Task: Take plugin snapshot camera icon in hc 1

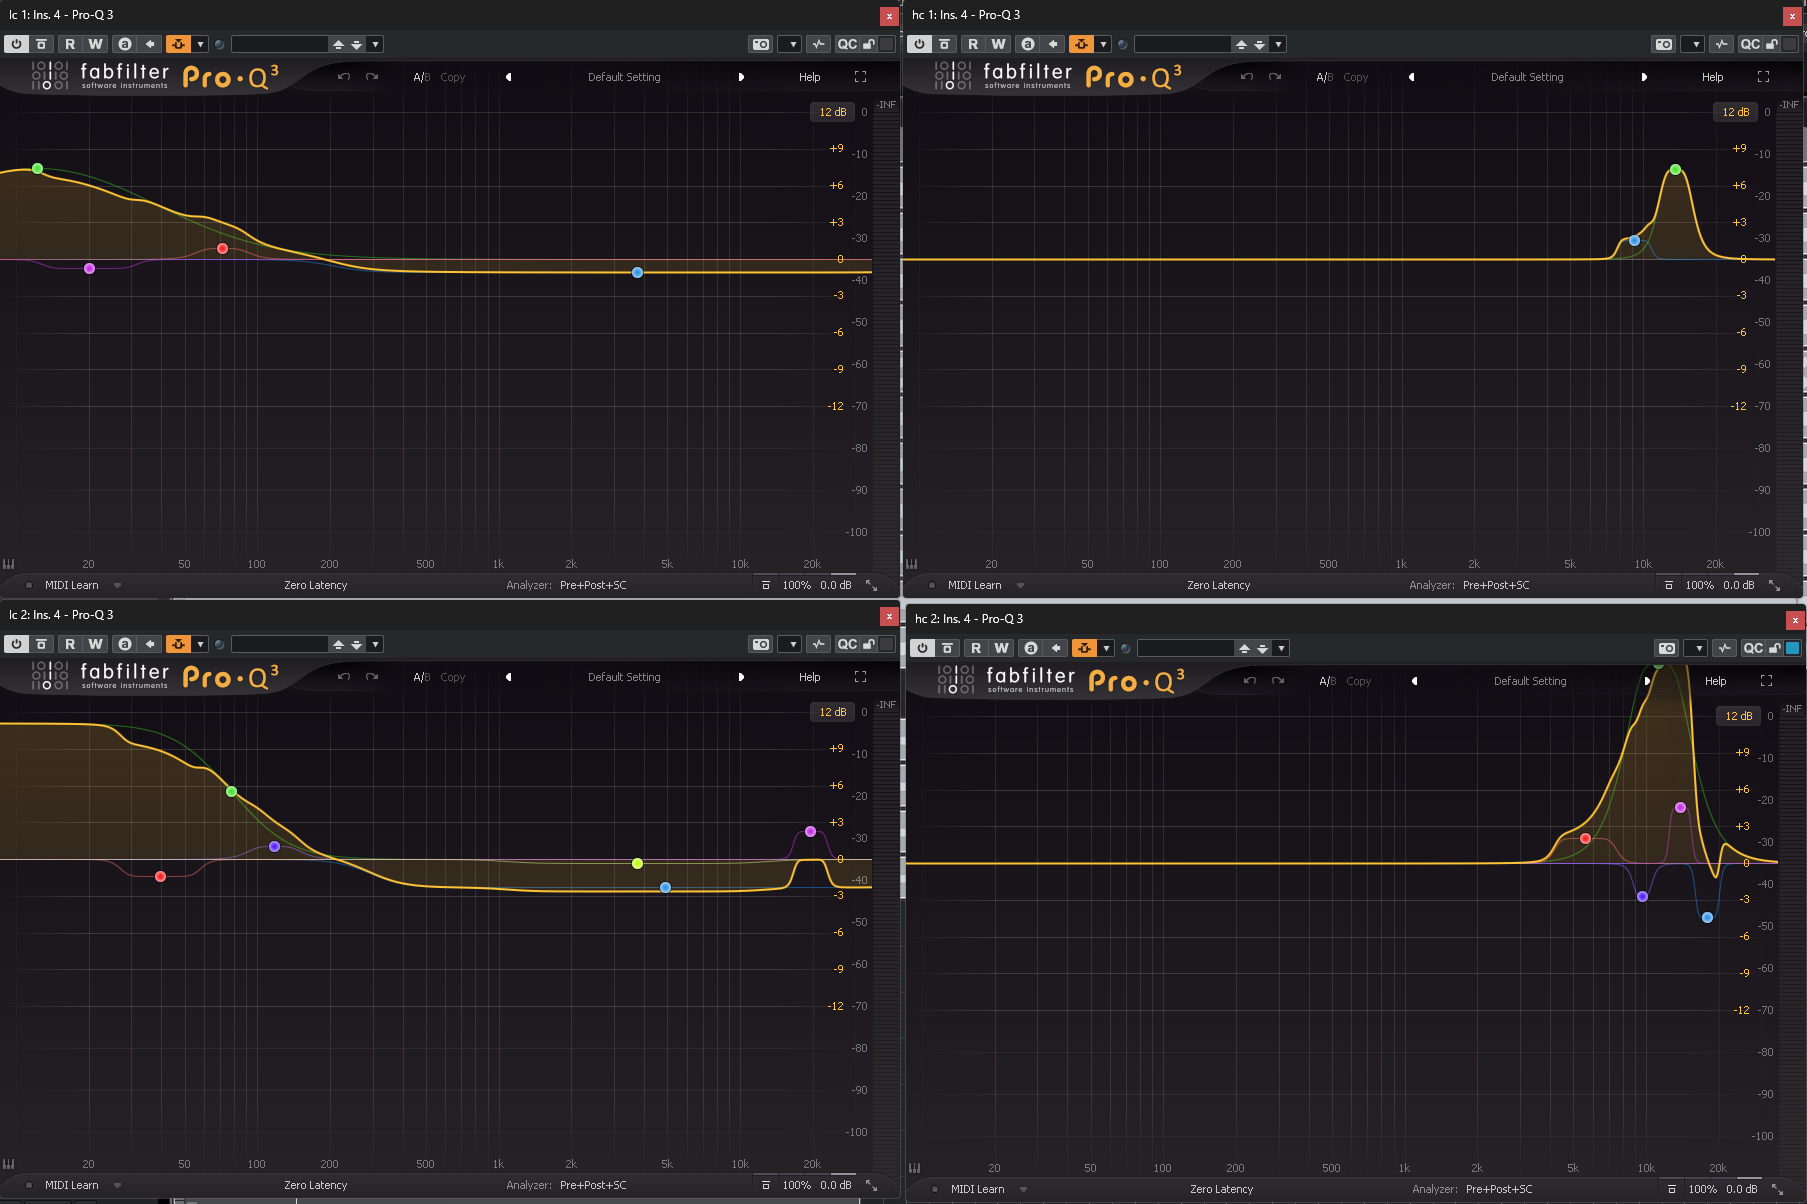Action: (x=1664, y=44)
